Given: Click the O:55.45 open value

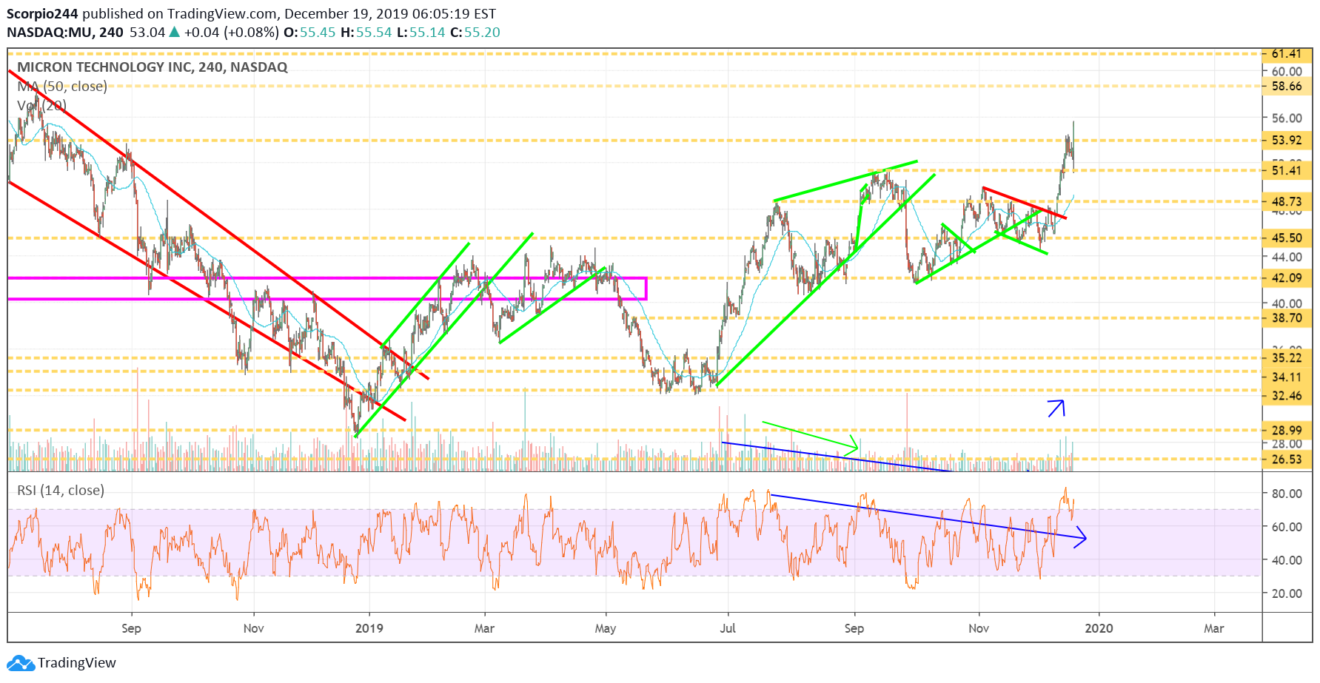Looking at the screenshot, I should pyautogui.click(x=311, y=33).
